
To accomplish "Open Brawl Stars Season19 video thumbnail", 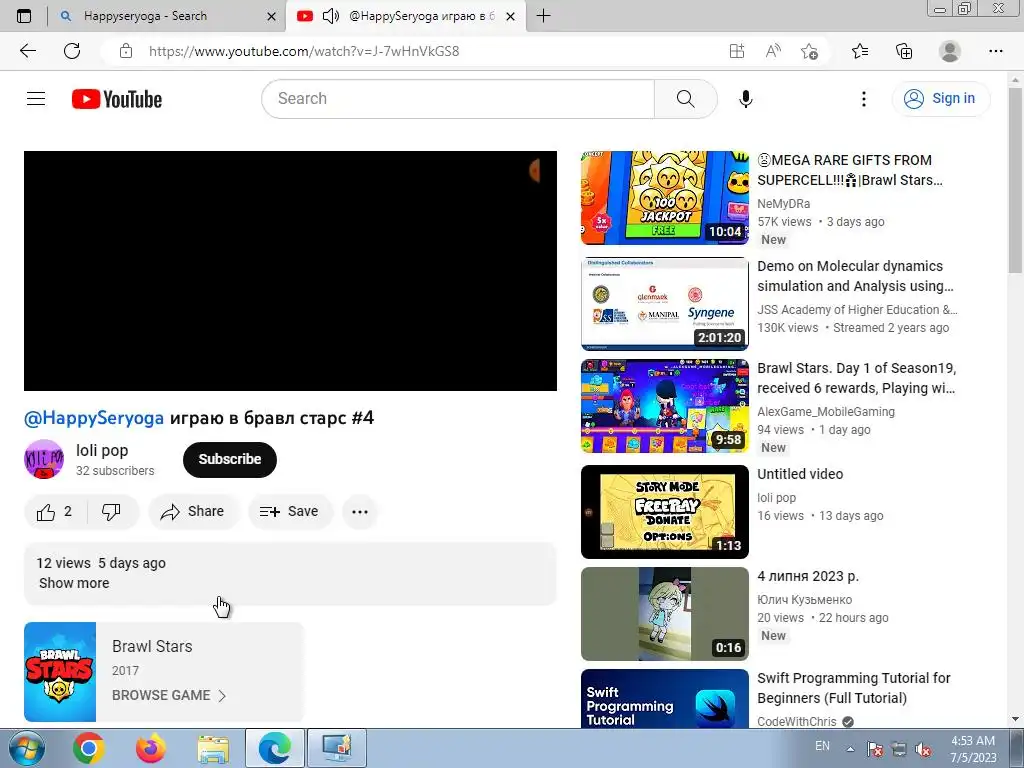I will [665, 406].
